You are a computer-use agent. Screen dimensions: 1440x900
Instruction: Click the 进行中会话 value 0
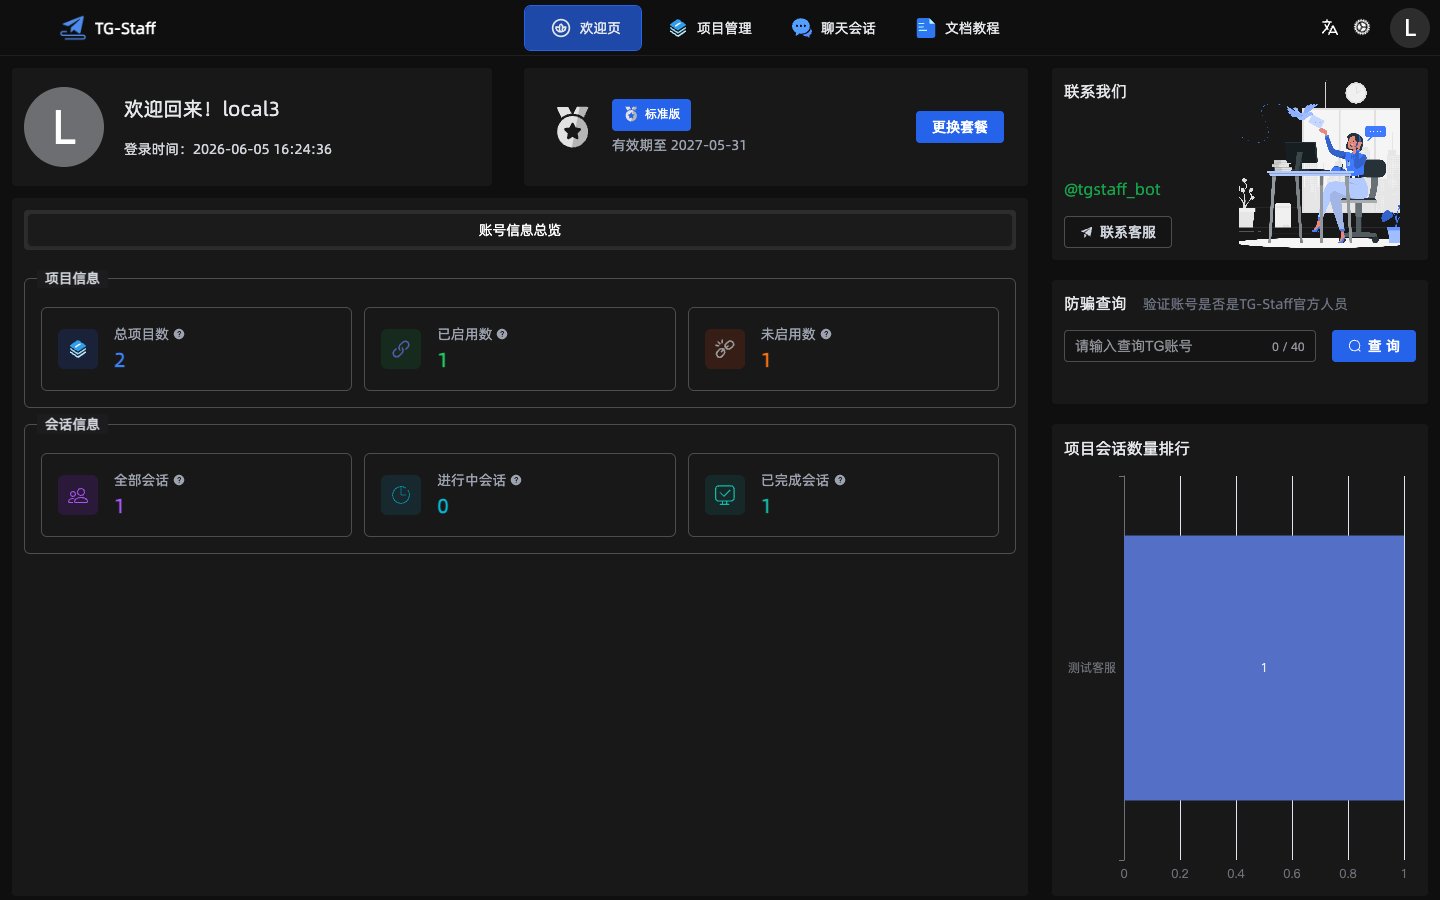443,506
